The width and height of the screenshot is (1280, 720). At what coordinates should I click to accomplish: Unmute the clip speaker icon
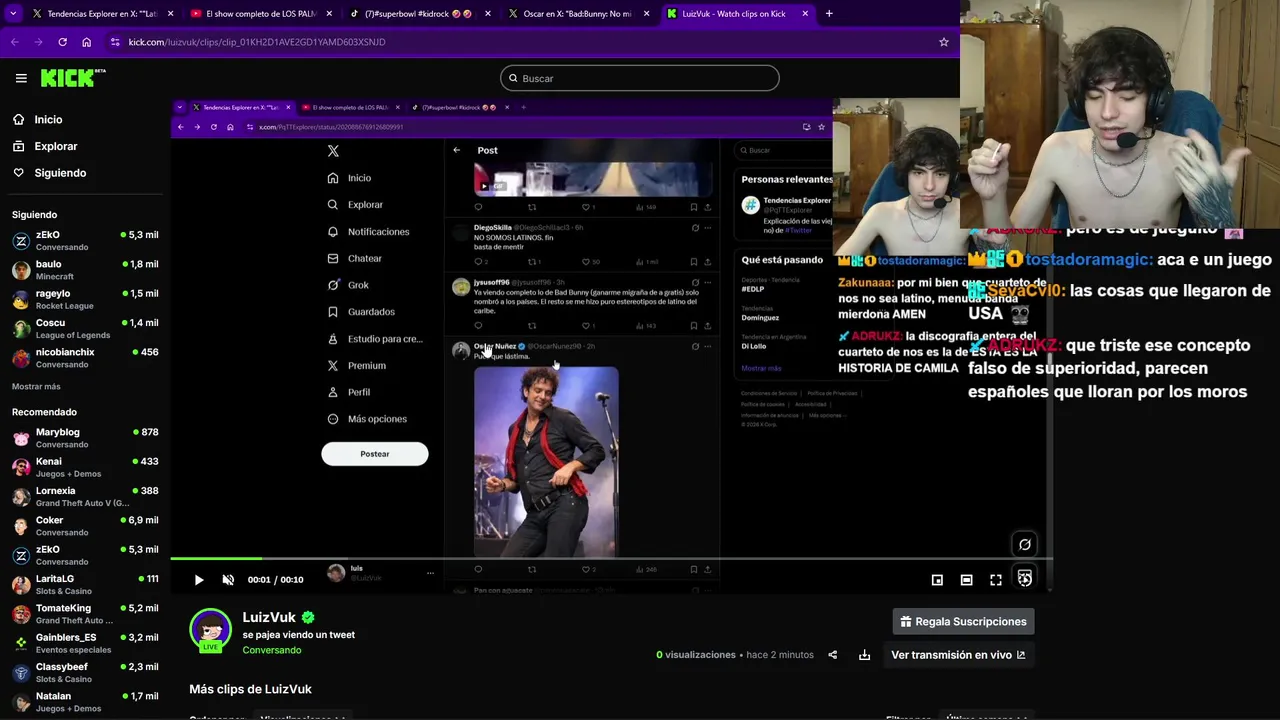[228, 580]
